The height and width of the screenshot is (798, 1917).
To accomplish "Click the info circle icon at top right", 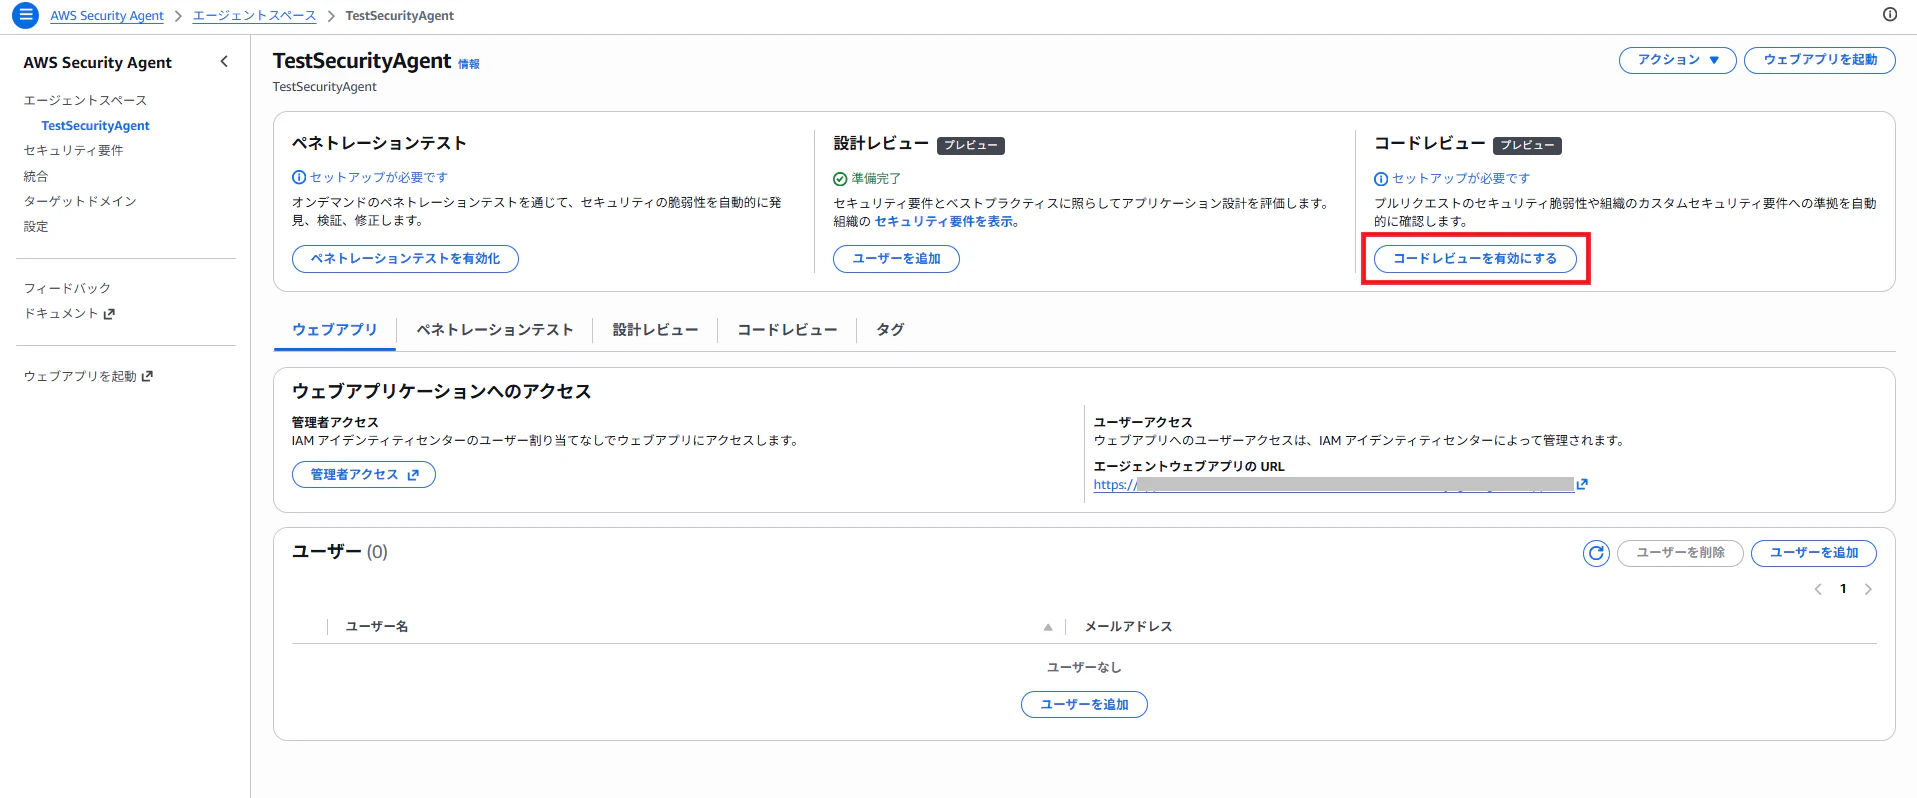I will pos(1889,14).
